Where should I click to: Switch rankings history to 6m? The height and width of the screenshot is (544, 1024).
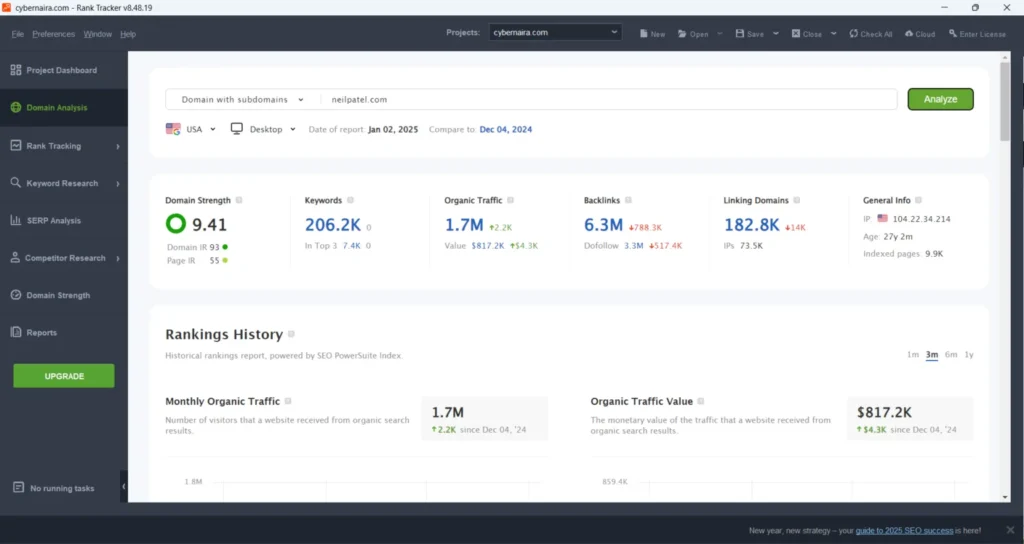tap(950, 355)
